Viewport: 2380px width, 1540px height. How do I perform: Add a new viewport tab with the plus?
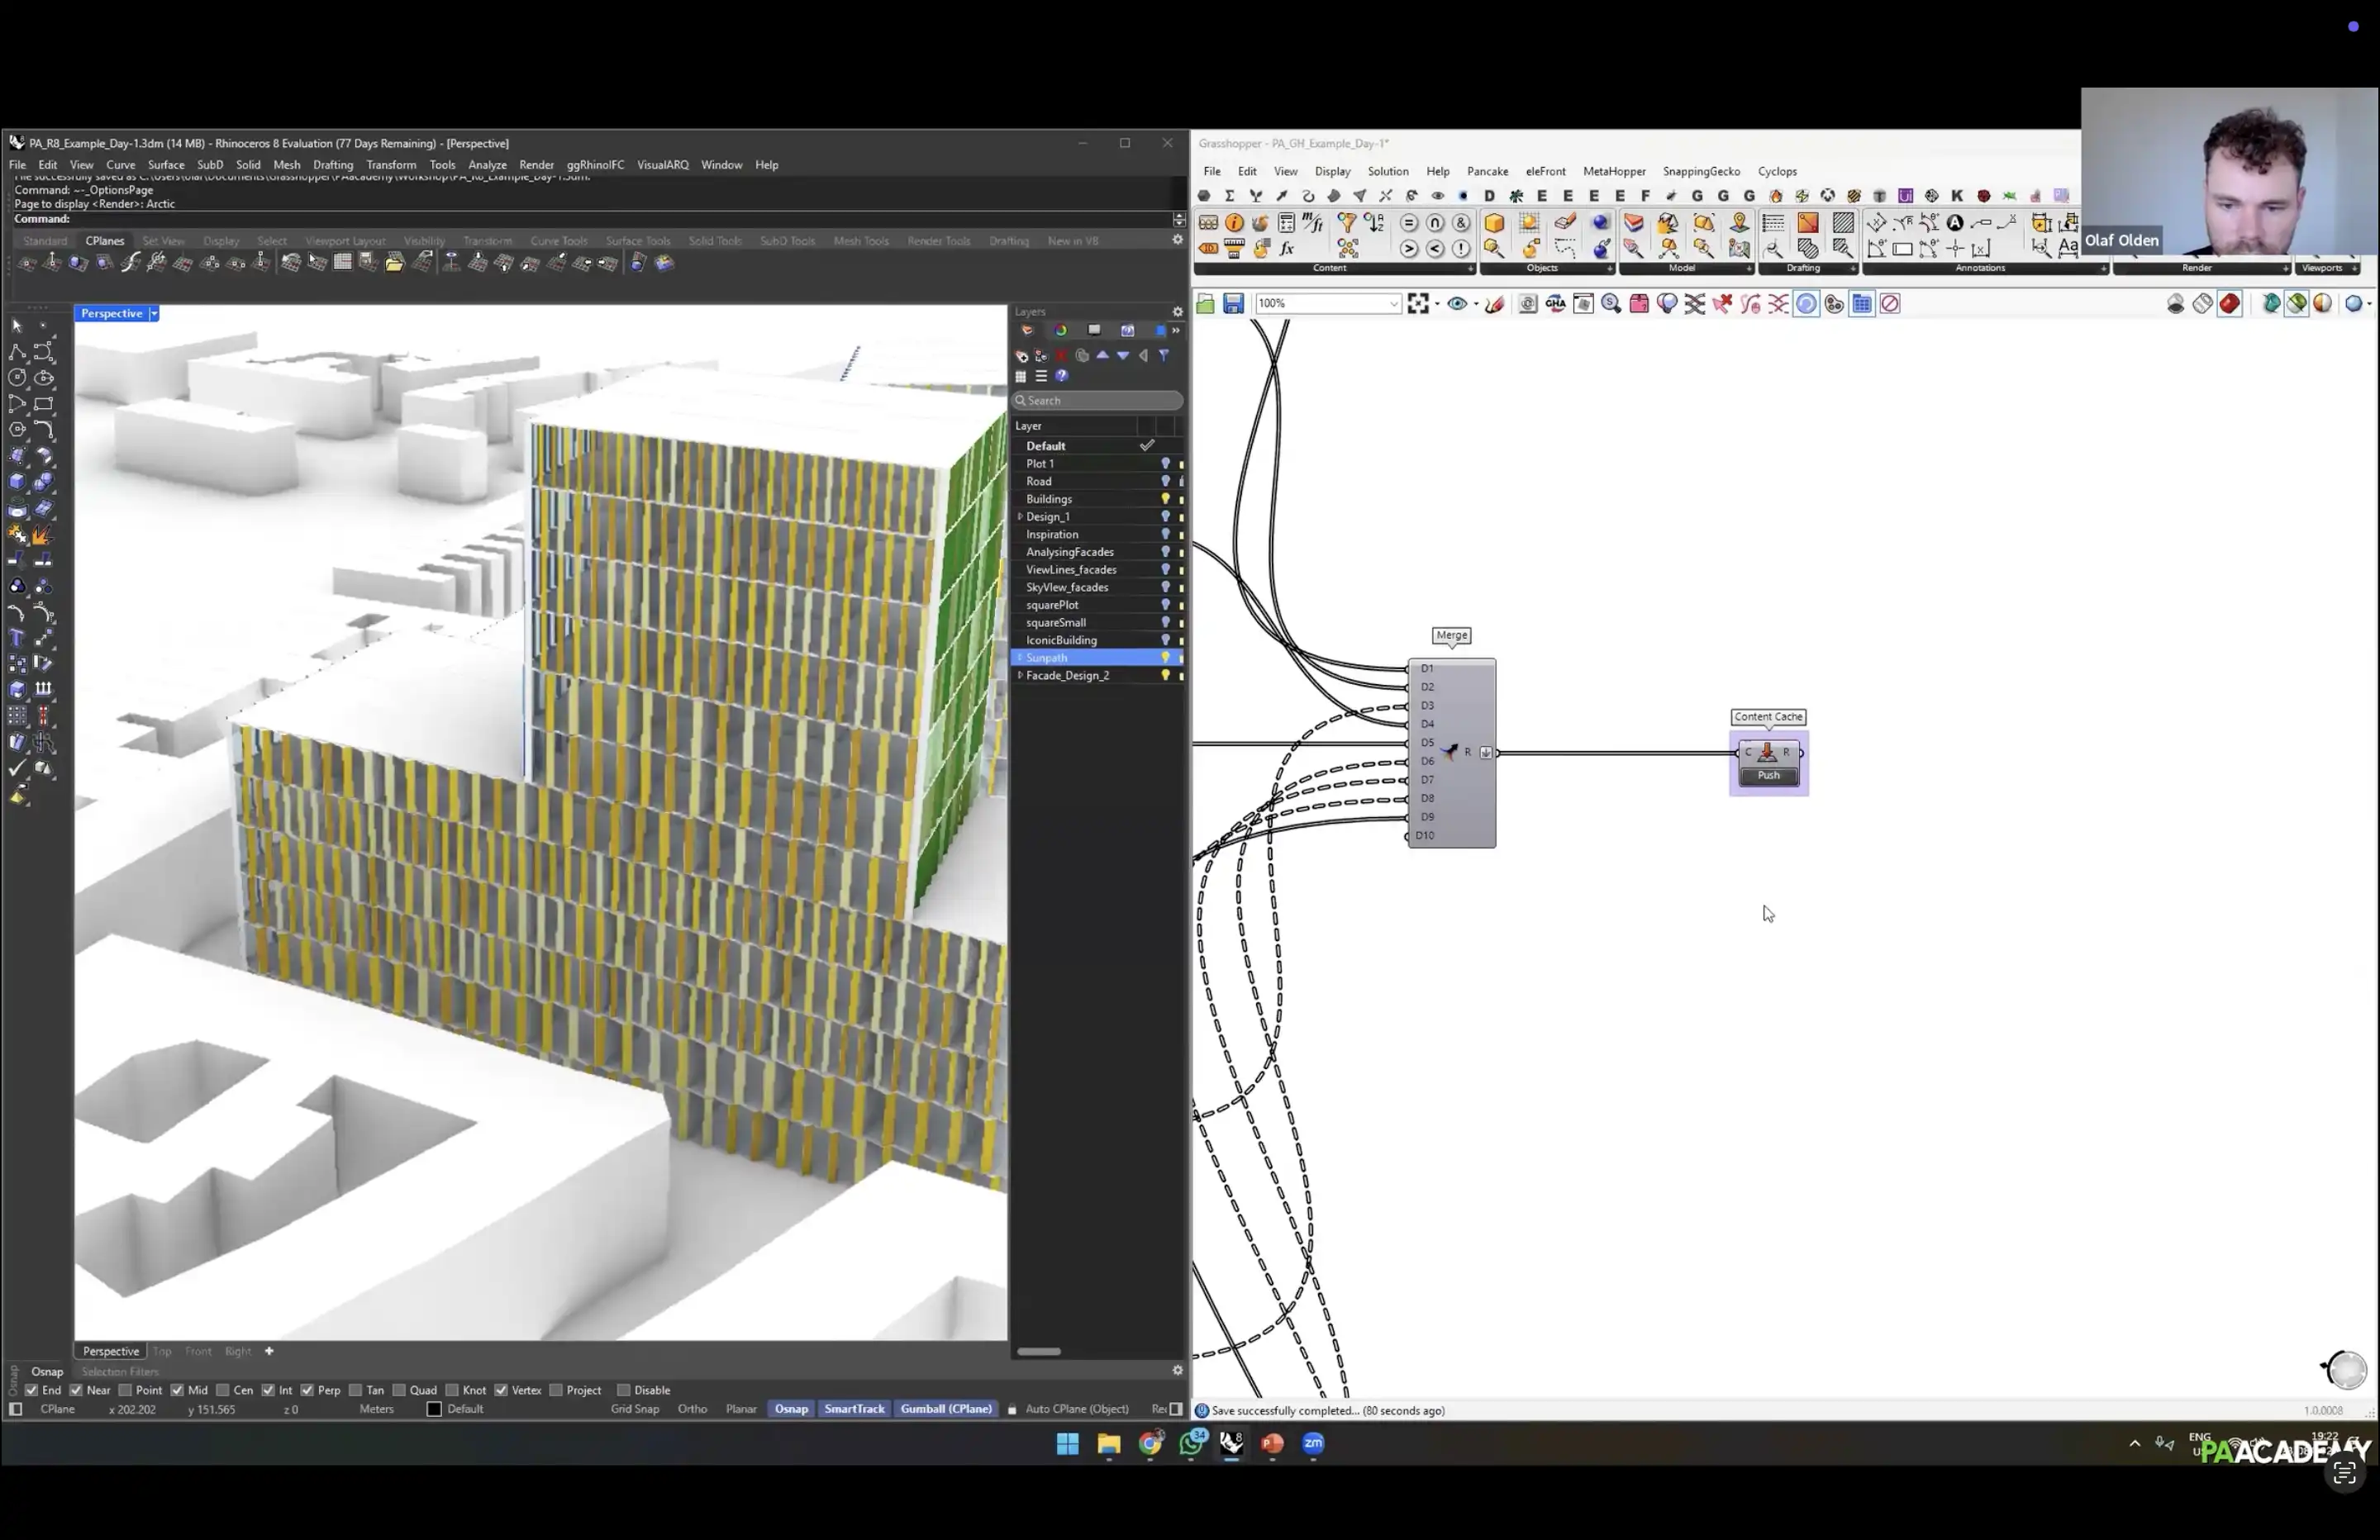269,1352
